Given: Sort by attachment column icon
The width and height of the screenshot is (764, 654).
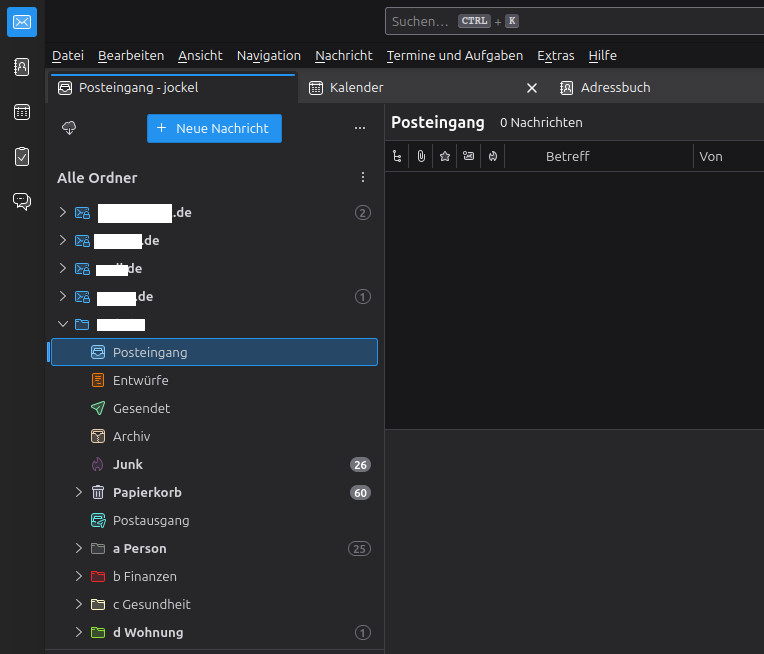Looking at the screenshot, I should [421, 156].
